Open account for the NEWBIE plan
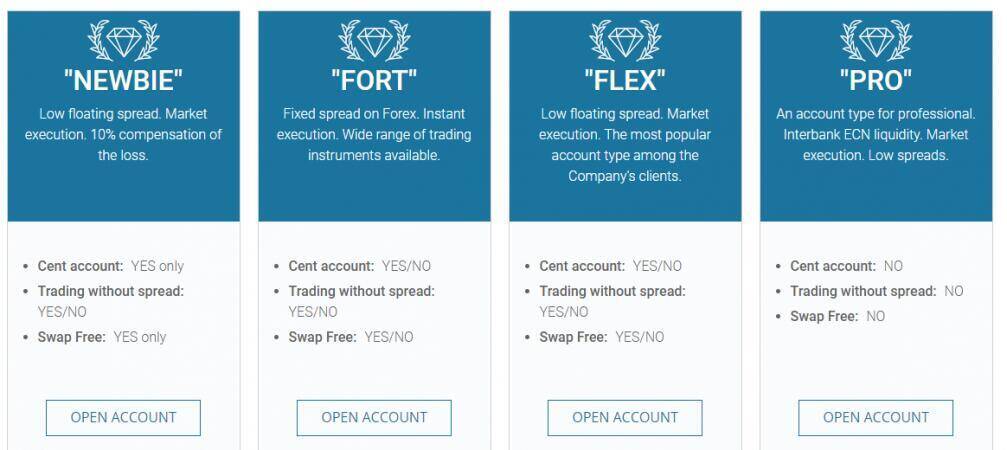 pos(123,417)
